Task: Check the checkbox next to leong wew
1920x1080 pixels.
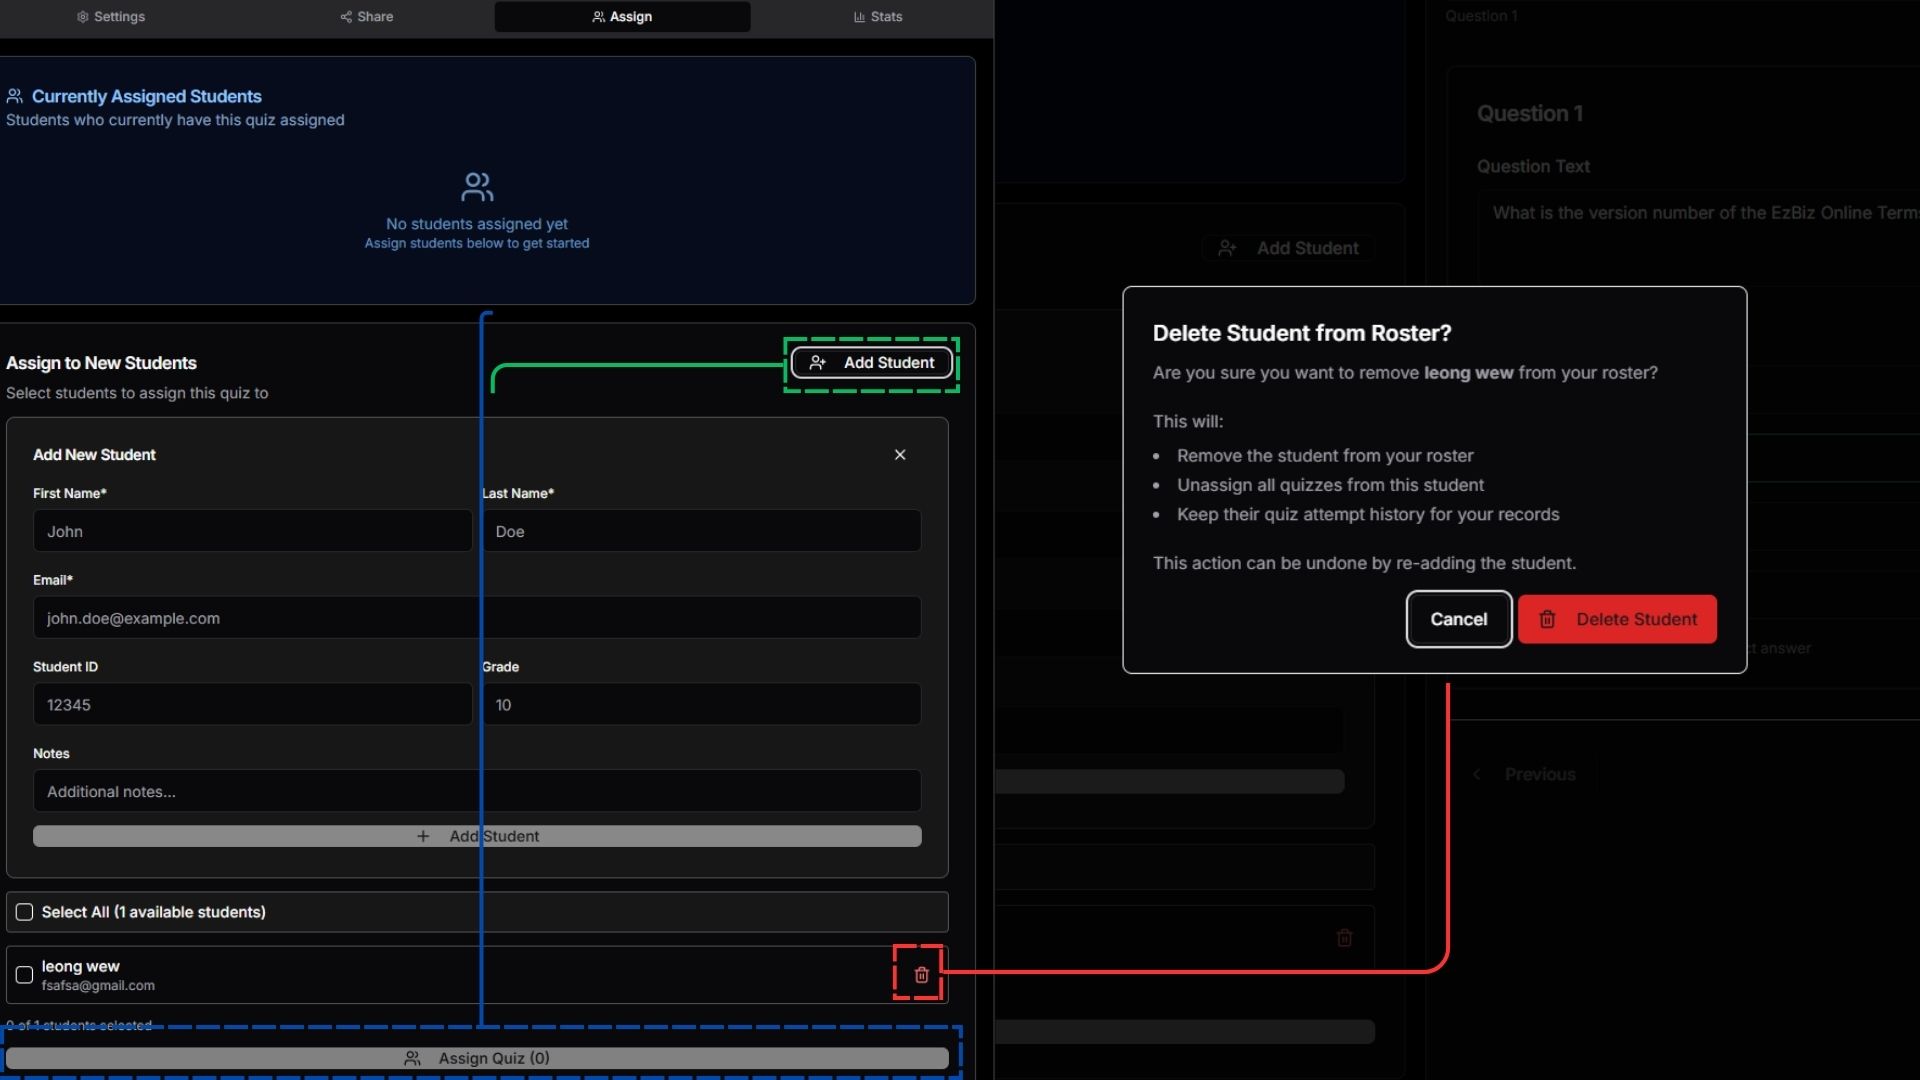Action: click(23, 975)
